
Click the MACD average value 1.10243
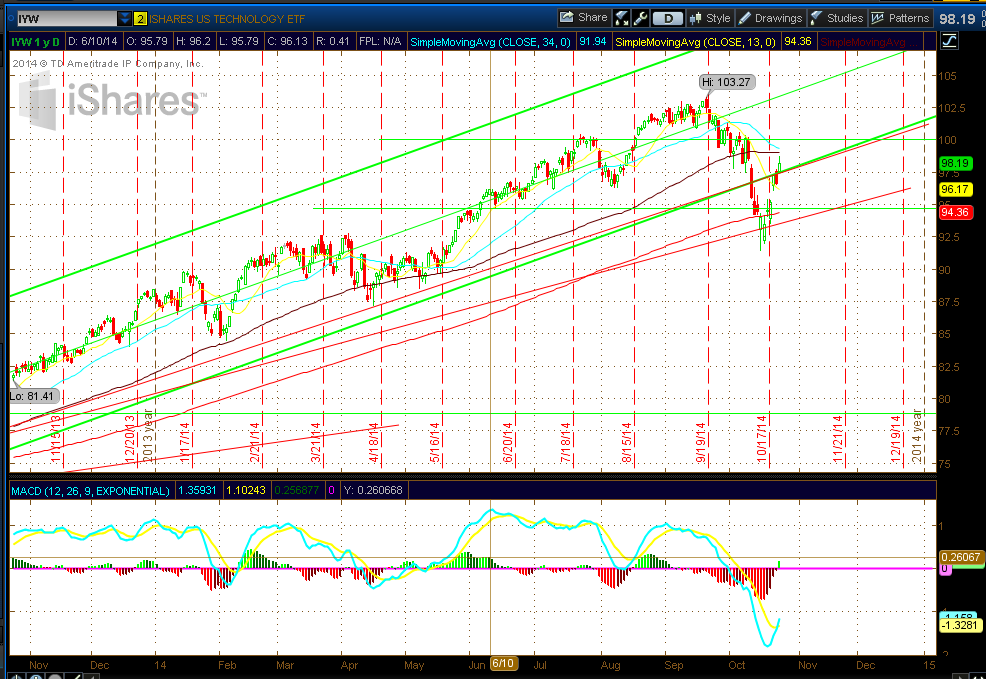246,490
